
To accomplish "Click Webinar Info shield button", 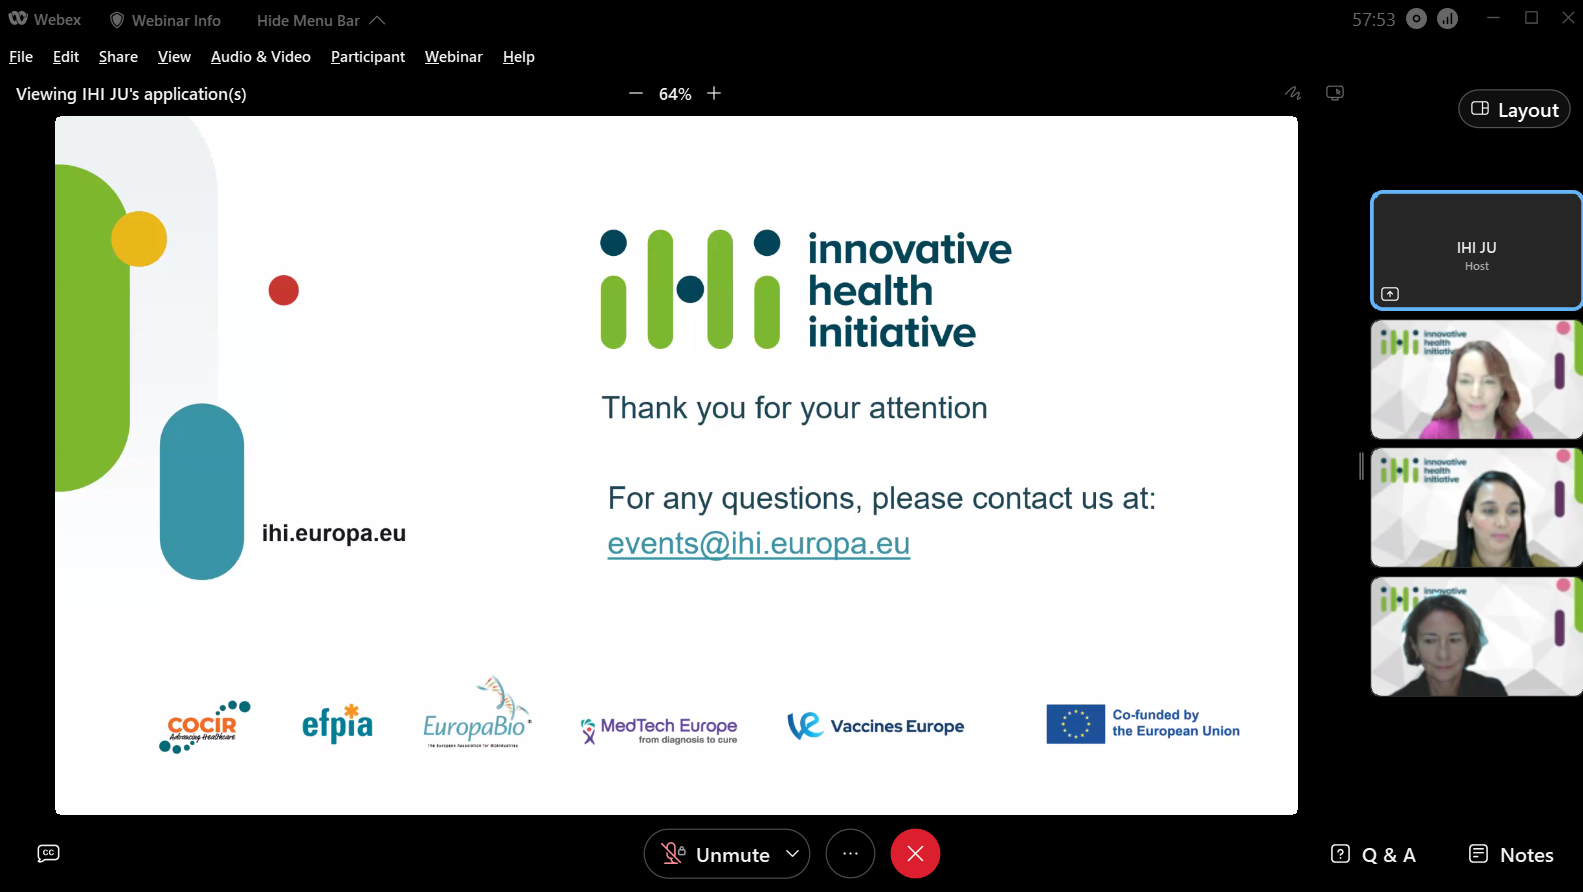I will coord(165,20).
